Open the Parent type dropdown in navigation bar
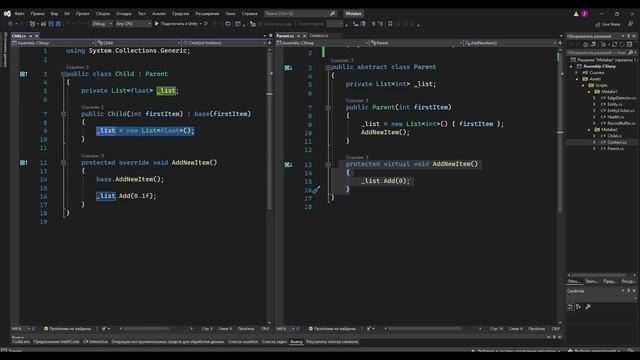 pos(416,43)
